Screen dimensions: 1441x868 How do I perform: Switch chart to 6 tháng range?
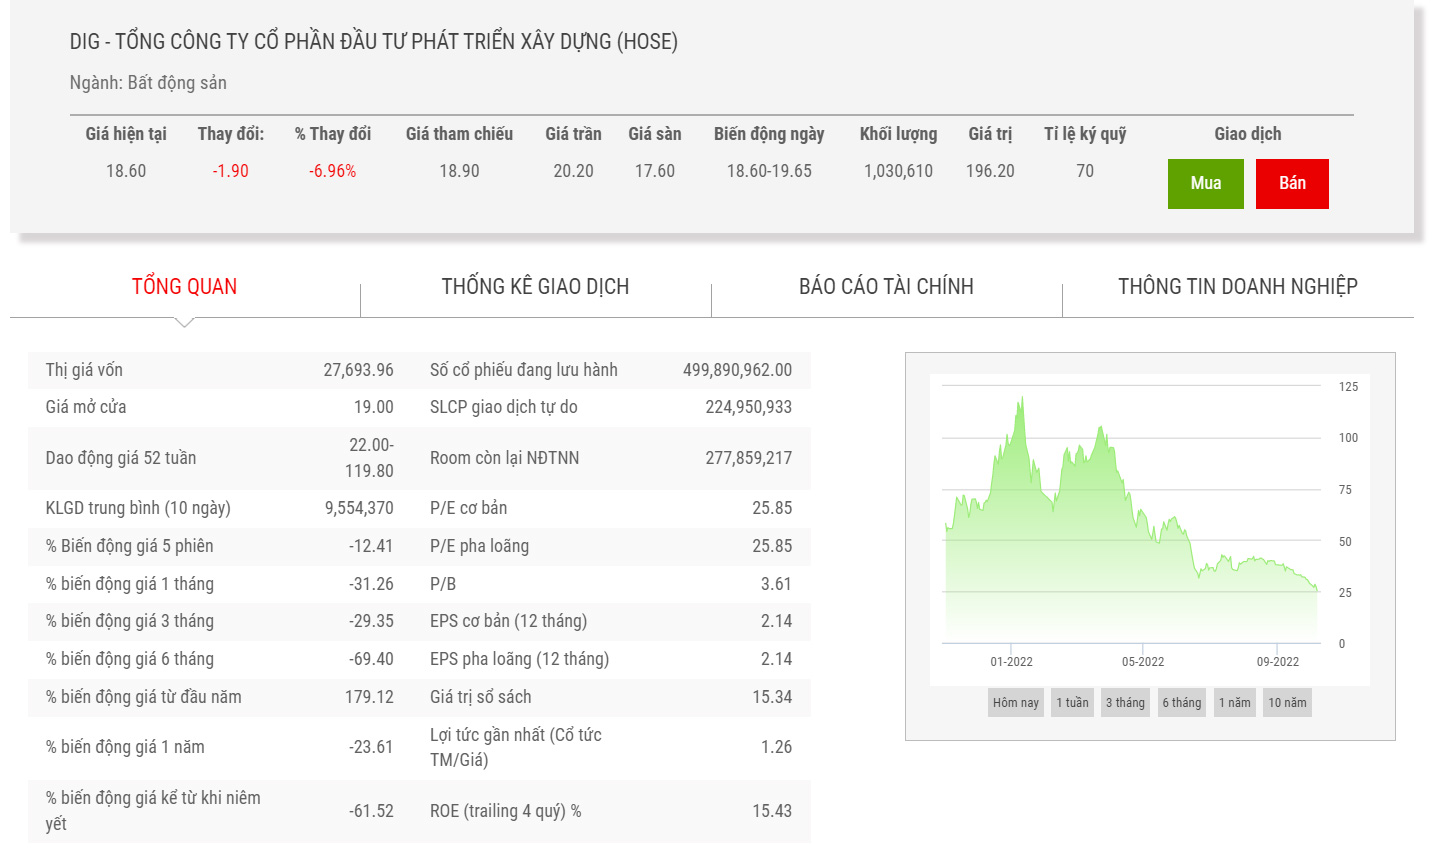pyautogui.click(x=1181, y=703)
